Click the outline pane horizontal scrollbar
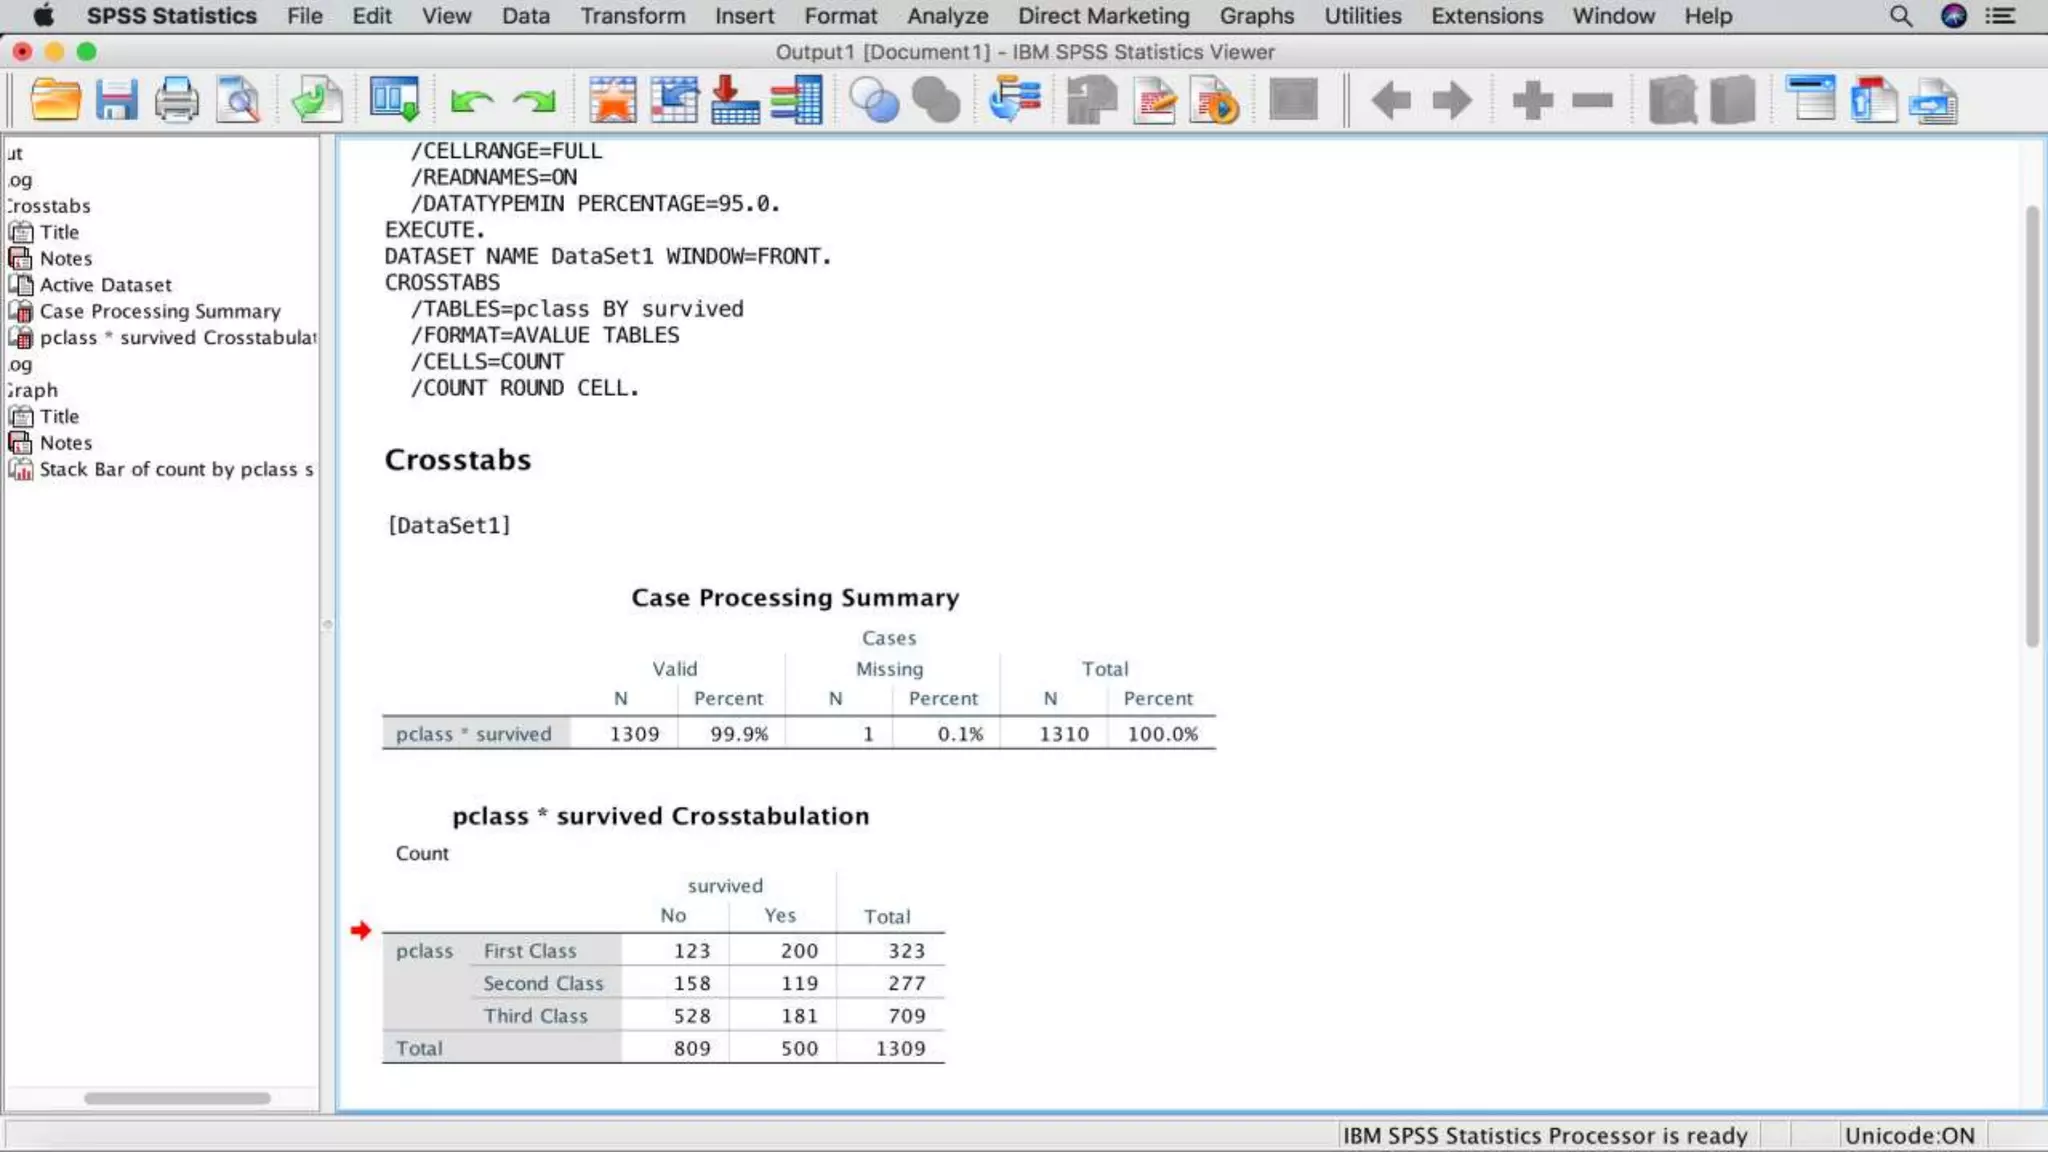Image resolution: width=2048 pixels, height=1152 pixels. pyautogui.click(x=177, y=1098)
